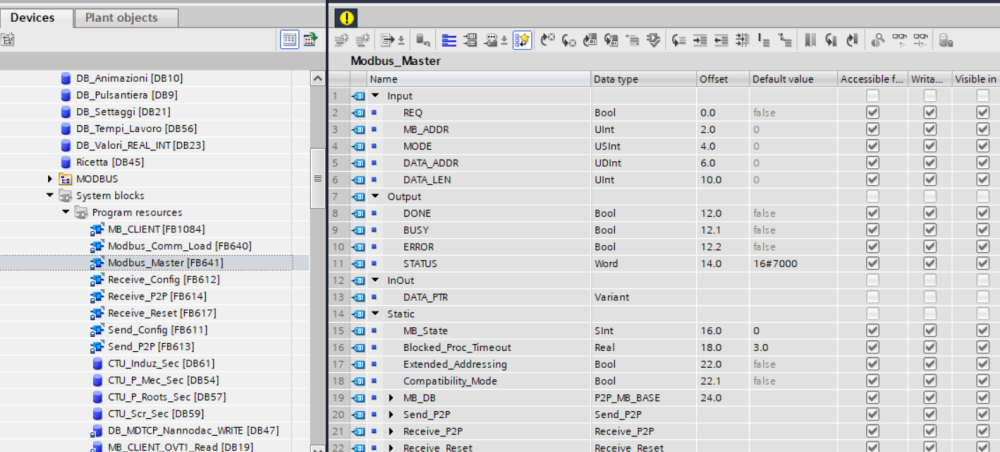Viewport: 1000px width, 452px height.
Task: Click the Default value column header
Action: [793, 79]
